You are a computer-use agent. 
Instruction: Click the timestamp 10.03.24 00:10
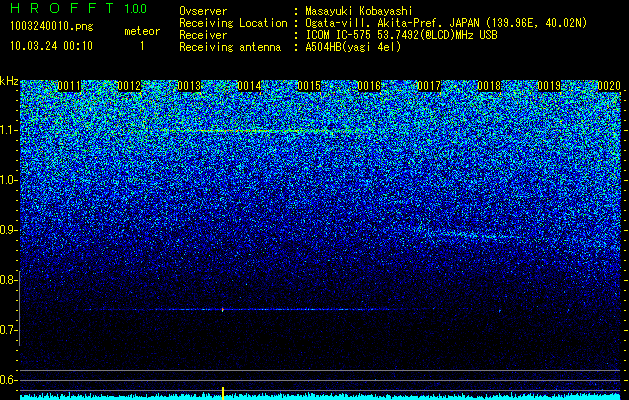[51, 46]
